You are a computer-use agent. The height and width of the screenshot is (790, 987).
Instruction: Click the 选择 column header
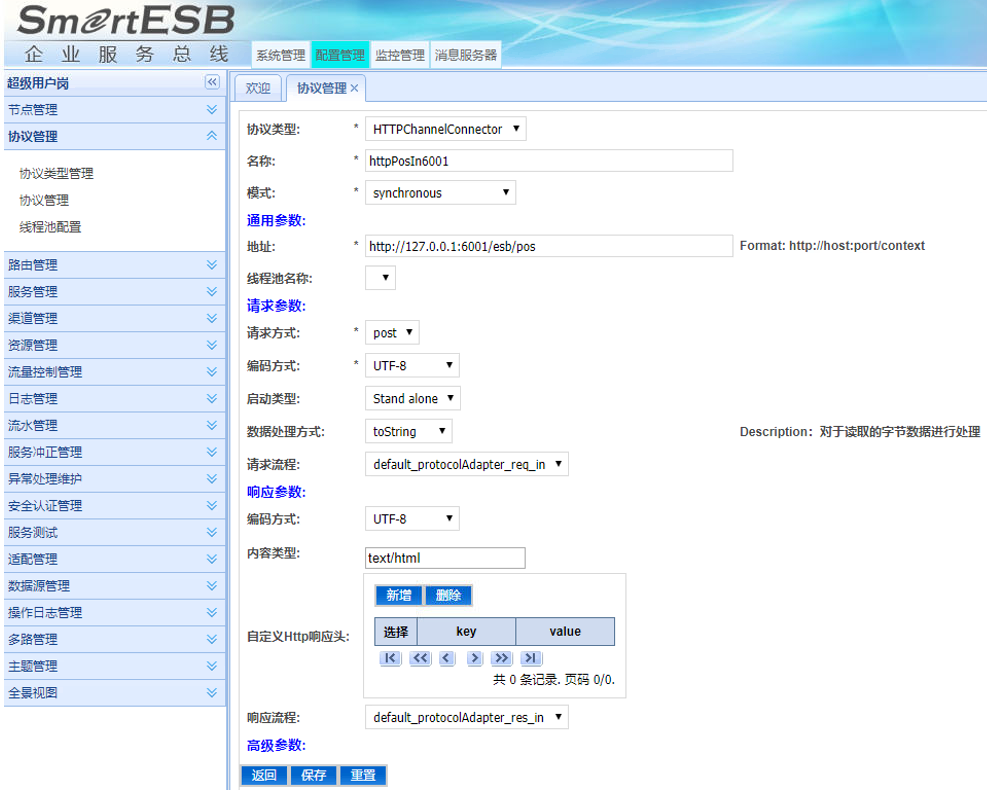pyautogui.click(x=395, y=632)
